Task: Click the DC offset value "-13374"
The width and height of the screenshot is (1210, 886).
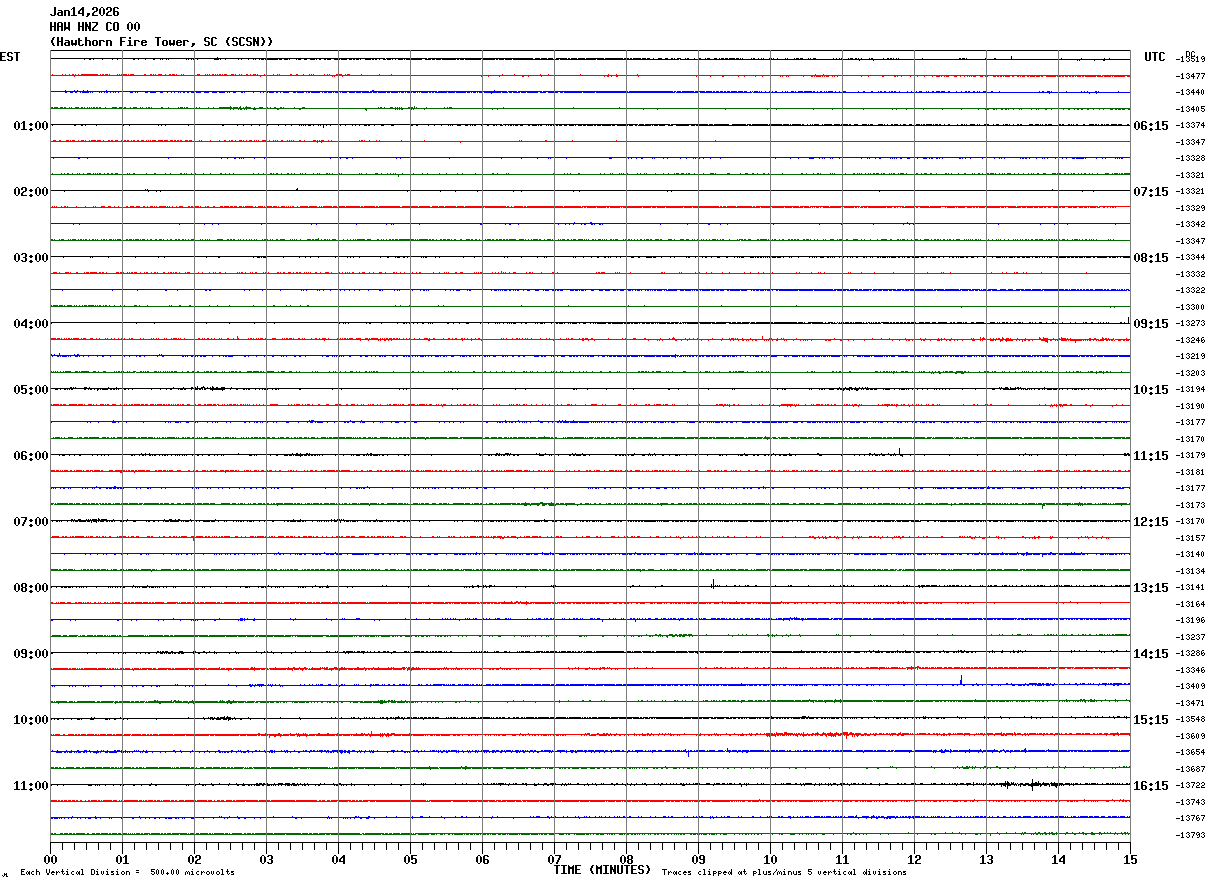Action: 1191,125
